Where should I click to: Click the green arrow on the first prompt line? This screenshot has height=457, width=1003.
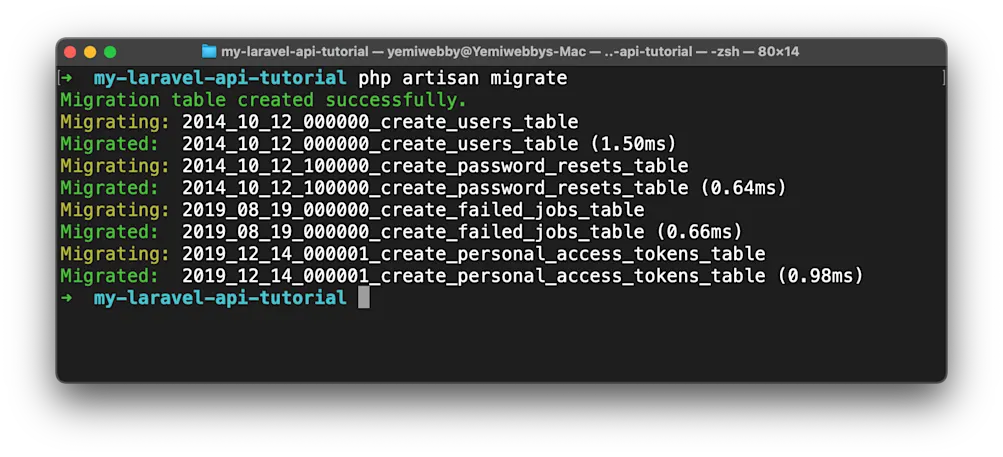67,79
